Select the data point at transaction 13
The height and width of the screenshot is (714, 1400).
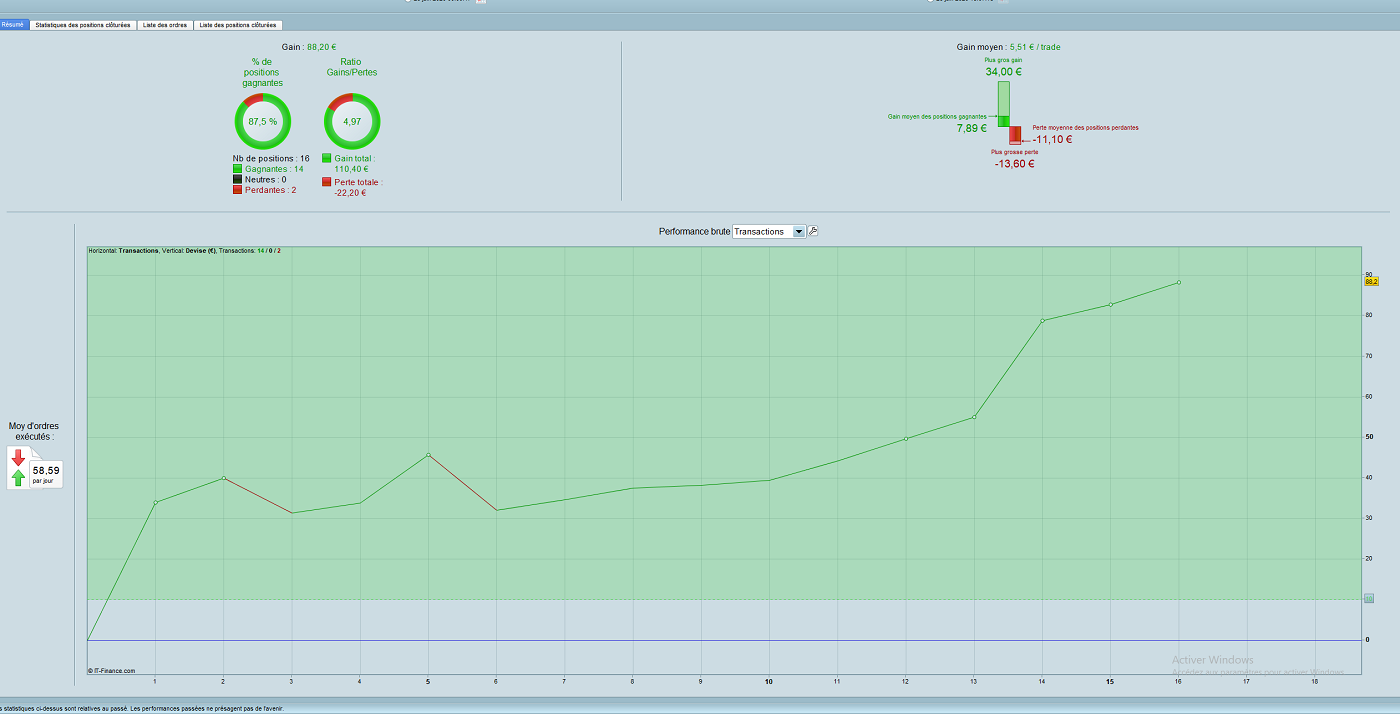pyautogui.click(x=974, y=416)
